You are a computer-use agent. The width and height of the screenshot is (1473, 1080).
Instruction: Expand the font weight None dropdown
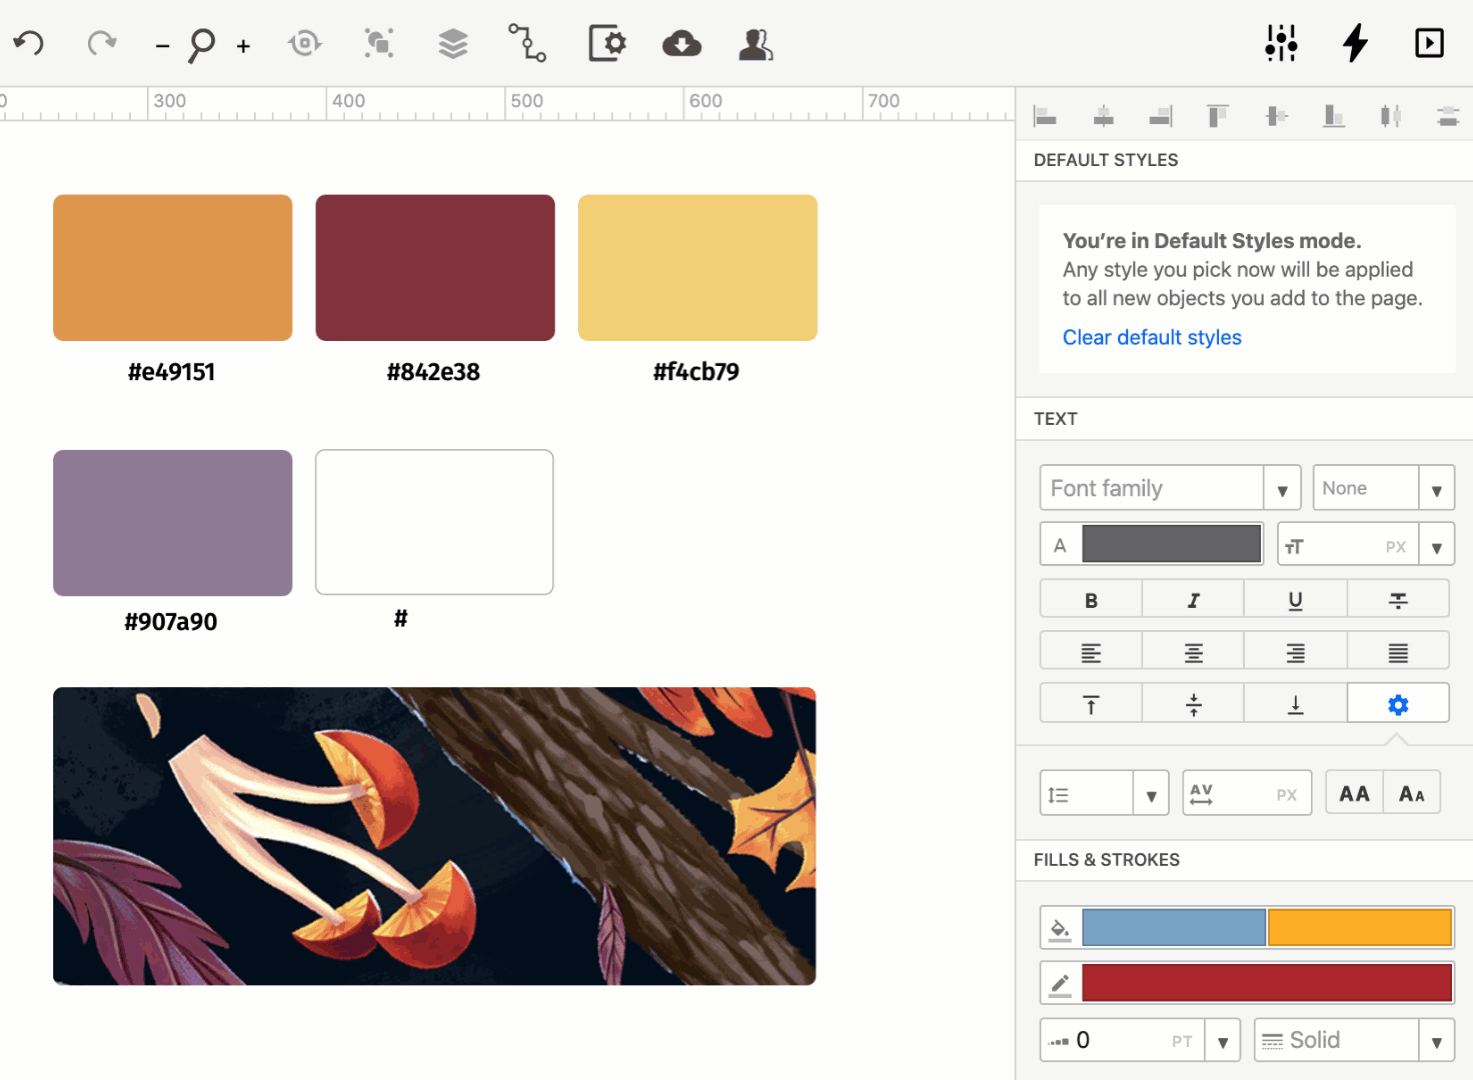(x=1436, y=489)
